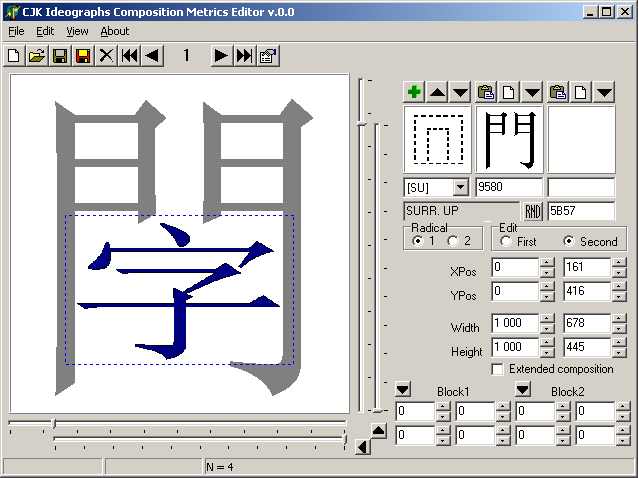
Task: Click the New file toolbar icon
Action: point(14,56)
